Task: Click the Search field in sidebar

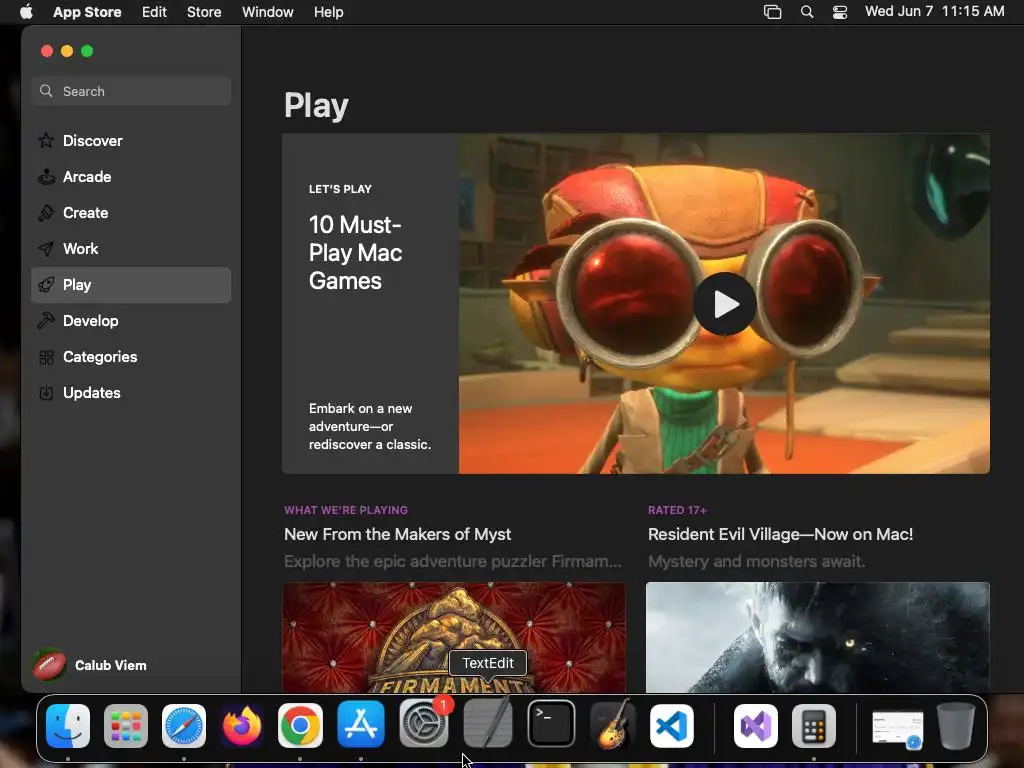Action: (131, 91)
